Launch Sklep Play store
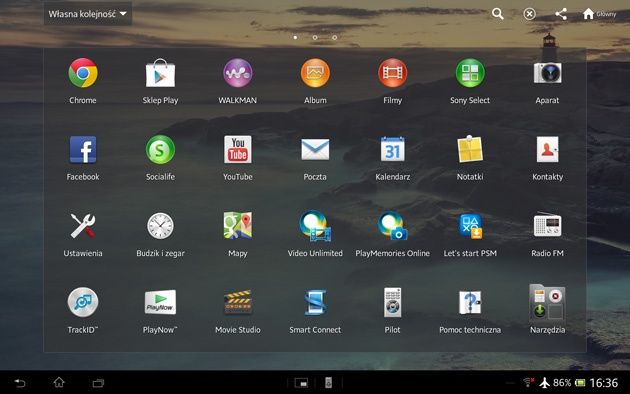630x394 pixels. tap(160, 73)
